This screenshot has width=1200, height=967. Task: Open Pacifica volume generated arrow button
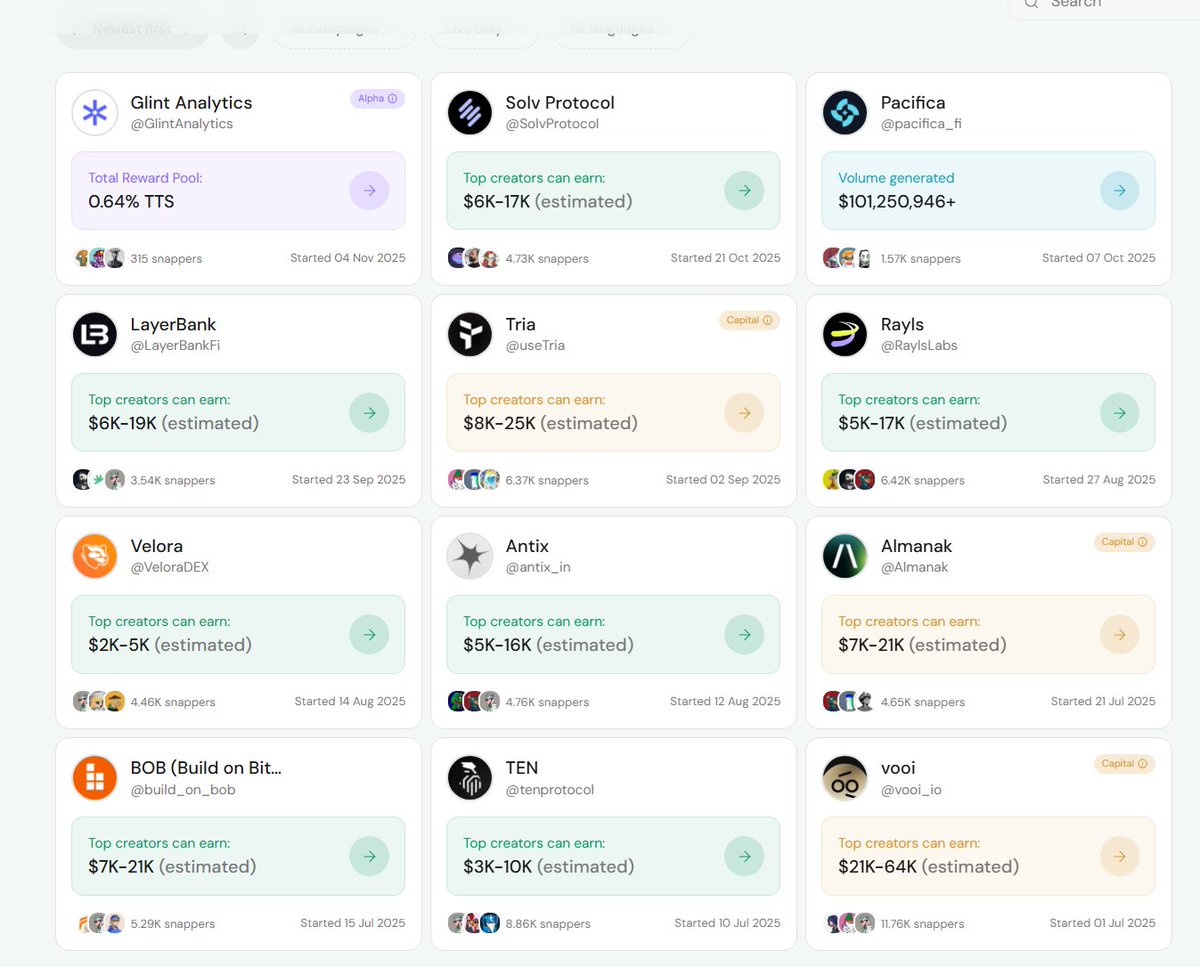1119,190
